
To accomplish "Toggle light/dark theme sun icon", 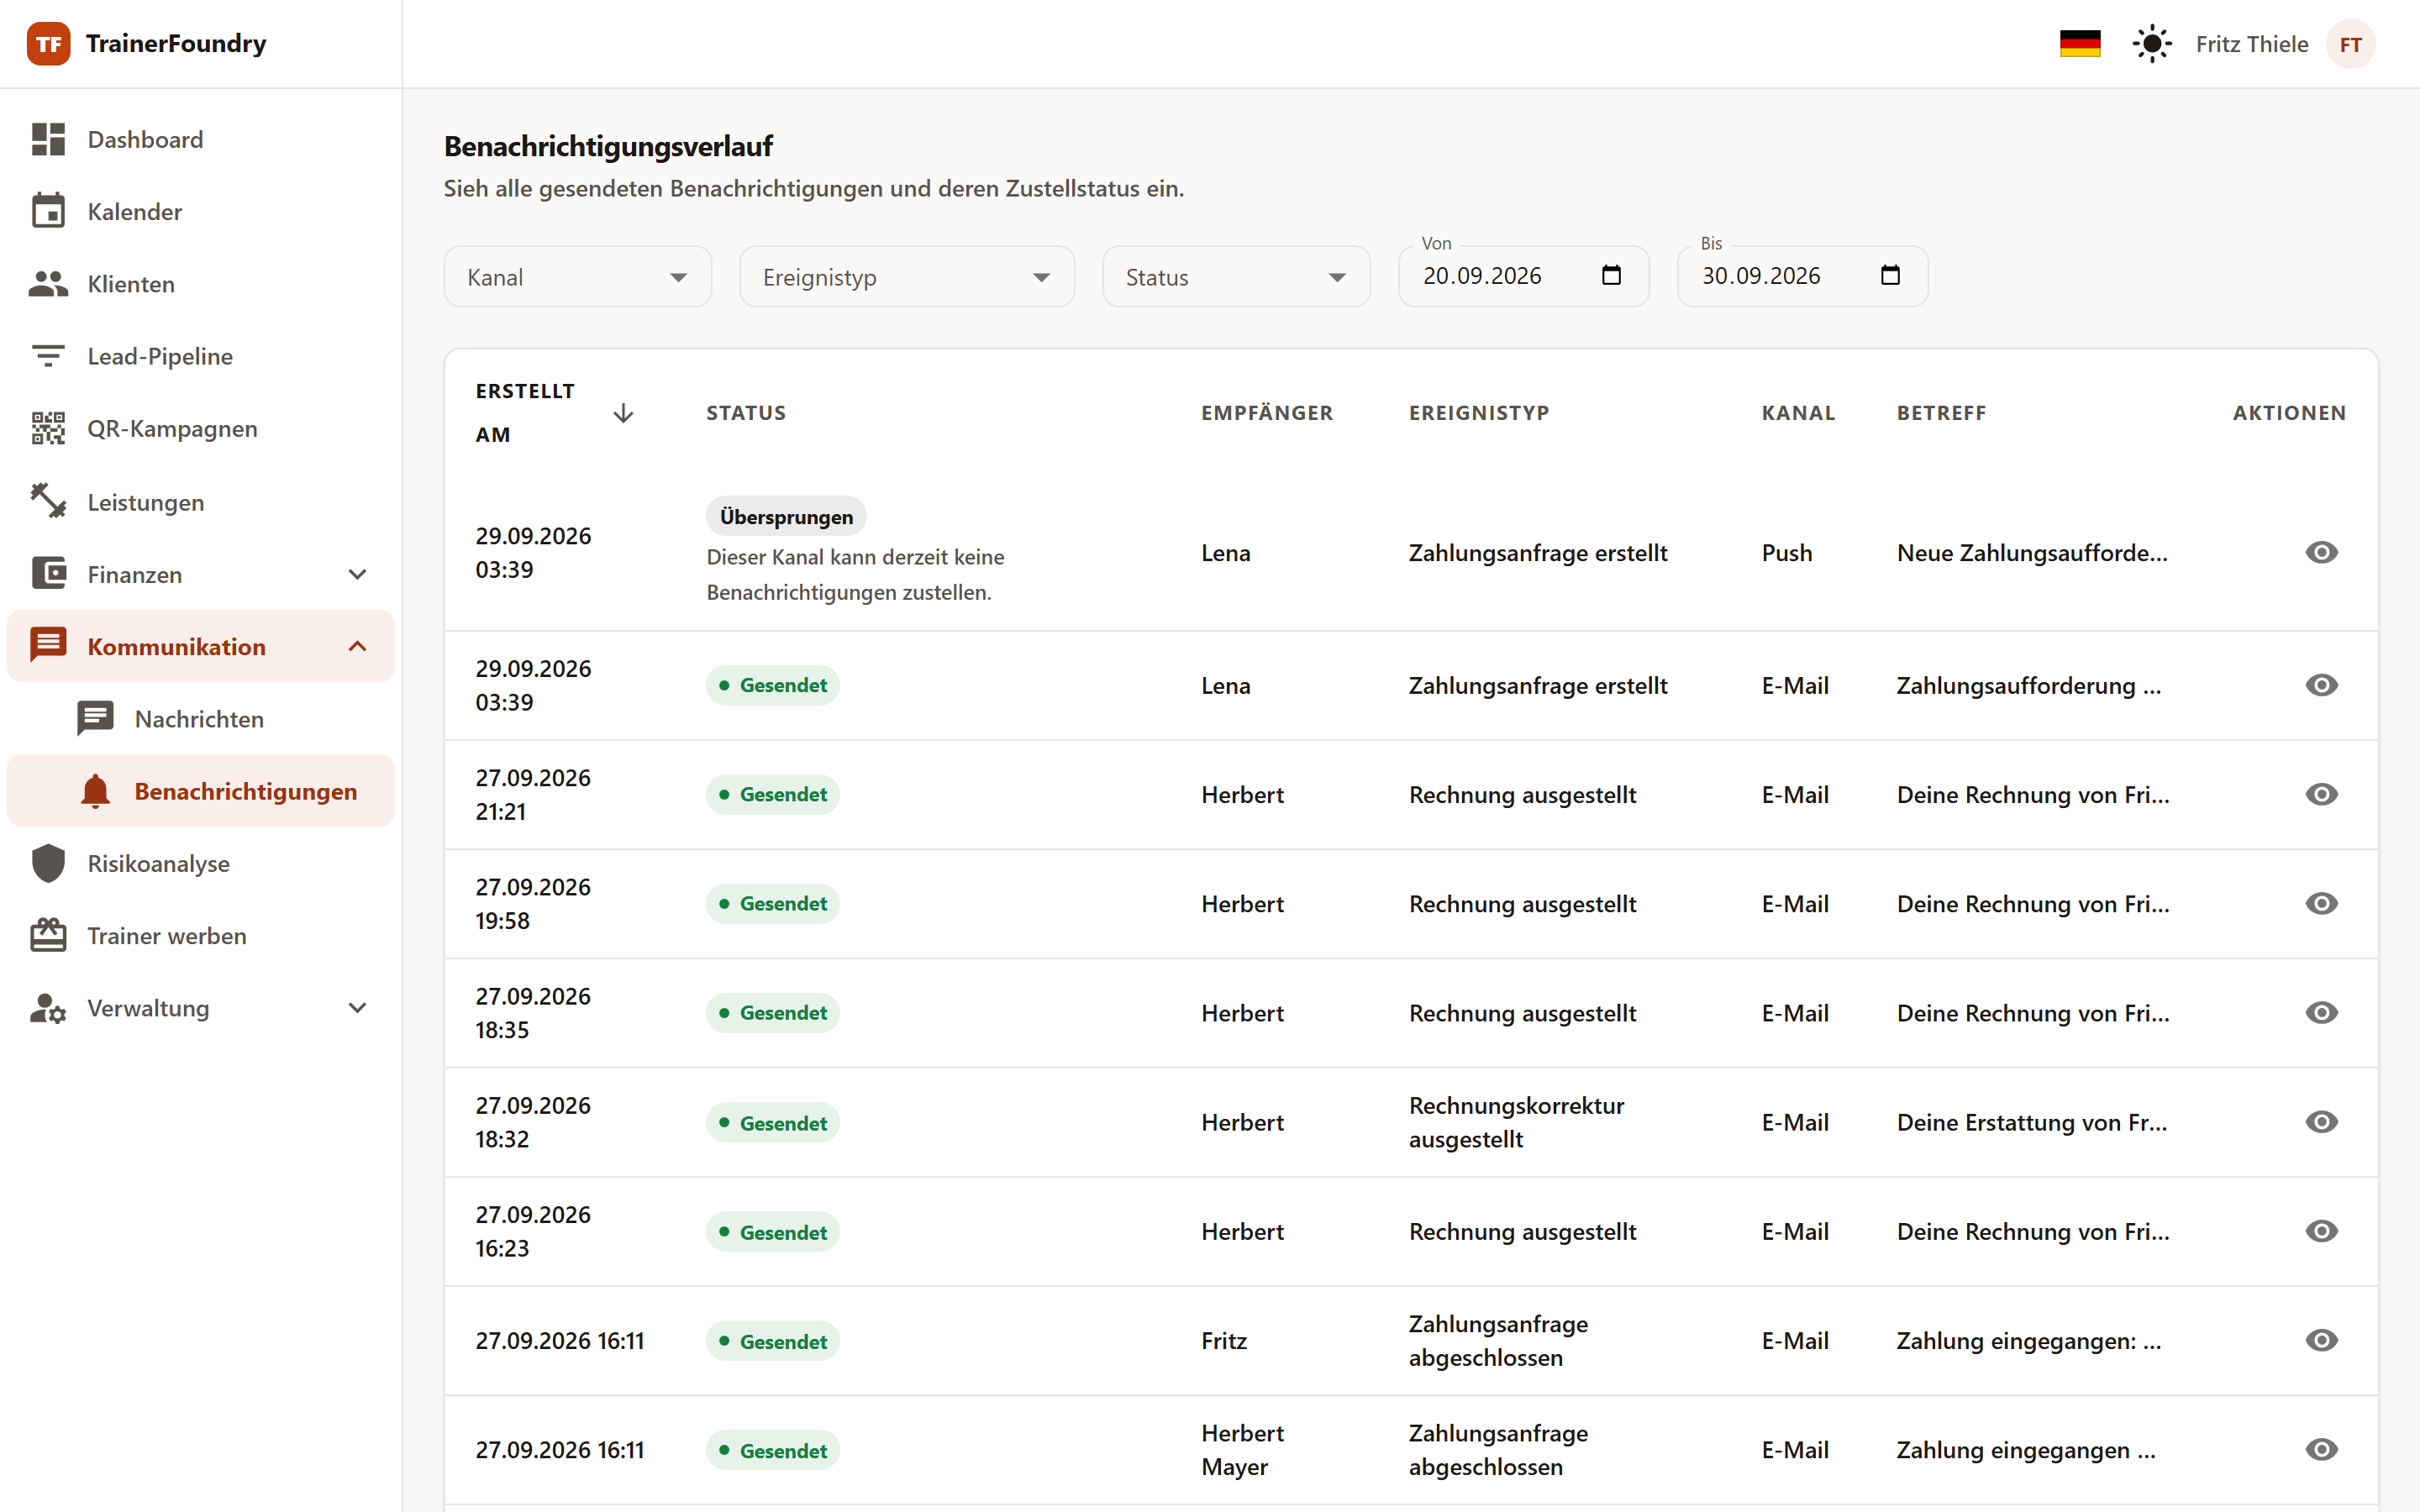I will click(x=2152, y=44).
